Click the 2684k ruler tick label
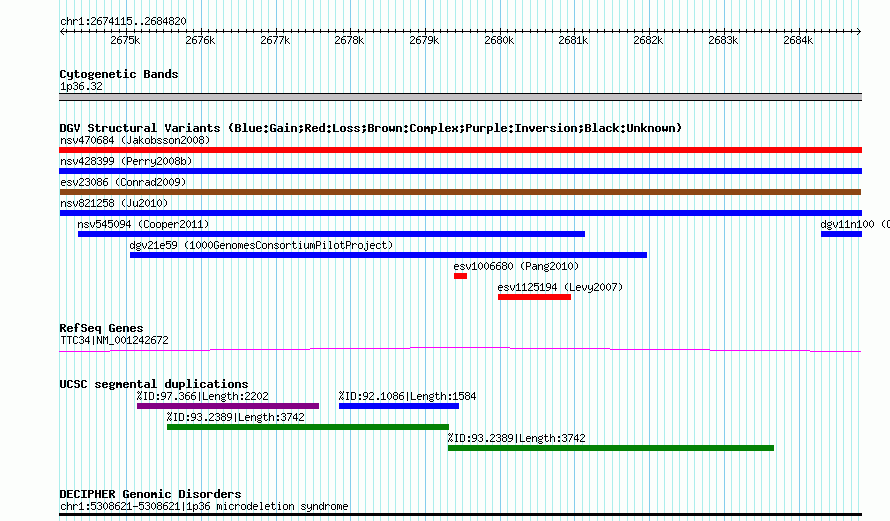The image size is (890, 521). tap(798, 40)
